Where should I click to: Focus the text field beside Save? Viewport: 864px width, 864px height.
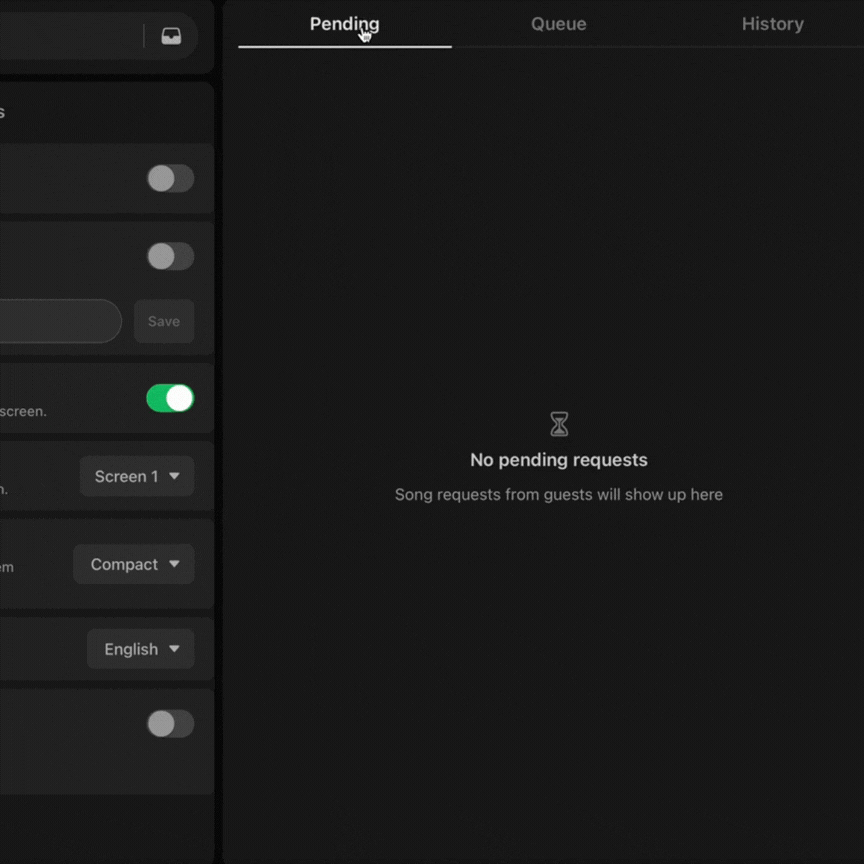[x=59, y=321]
